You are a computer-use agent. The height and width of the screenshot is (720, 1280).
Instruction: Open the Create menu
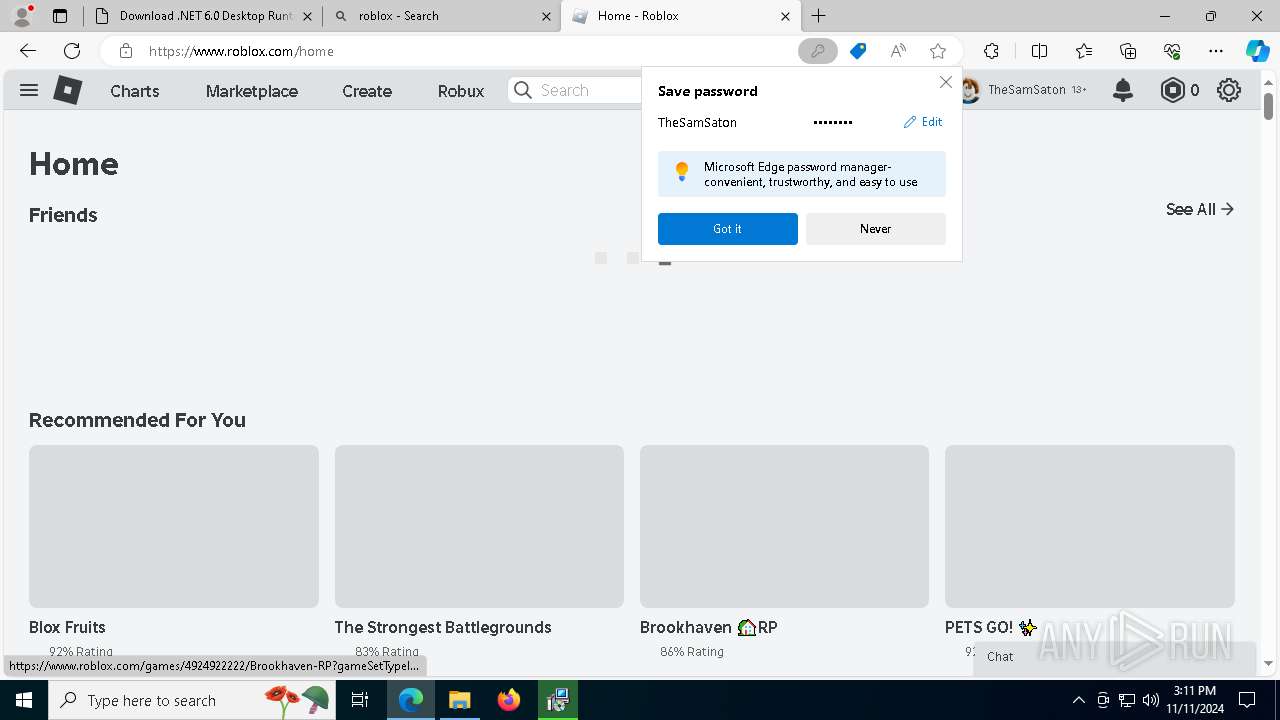tap(367, 91)
